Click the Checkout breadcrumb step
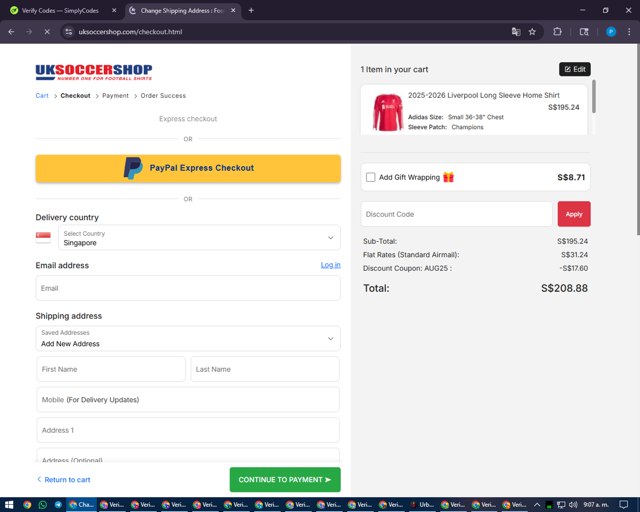Image resolution: width=640 pixels, height=512 pixels. click(76, 96)
